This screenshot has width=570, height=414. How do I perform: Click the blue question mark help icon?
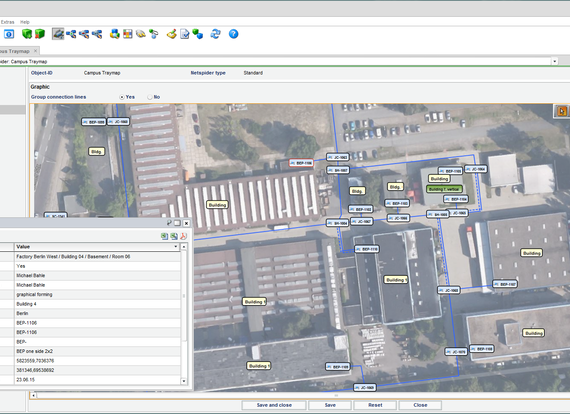click(x=233, y=34)
